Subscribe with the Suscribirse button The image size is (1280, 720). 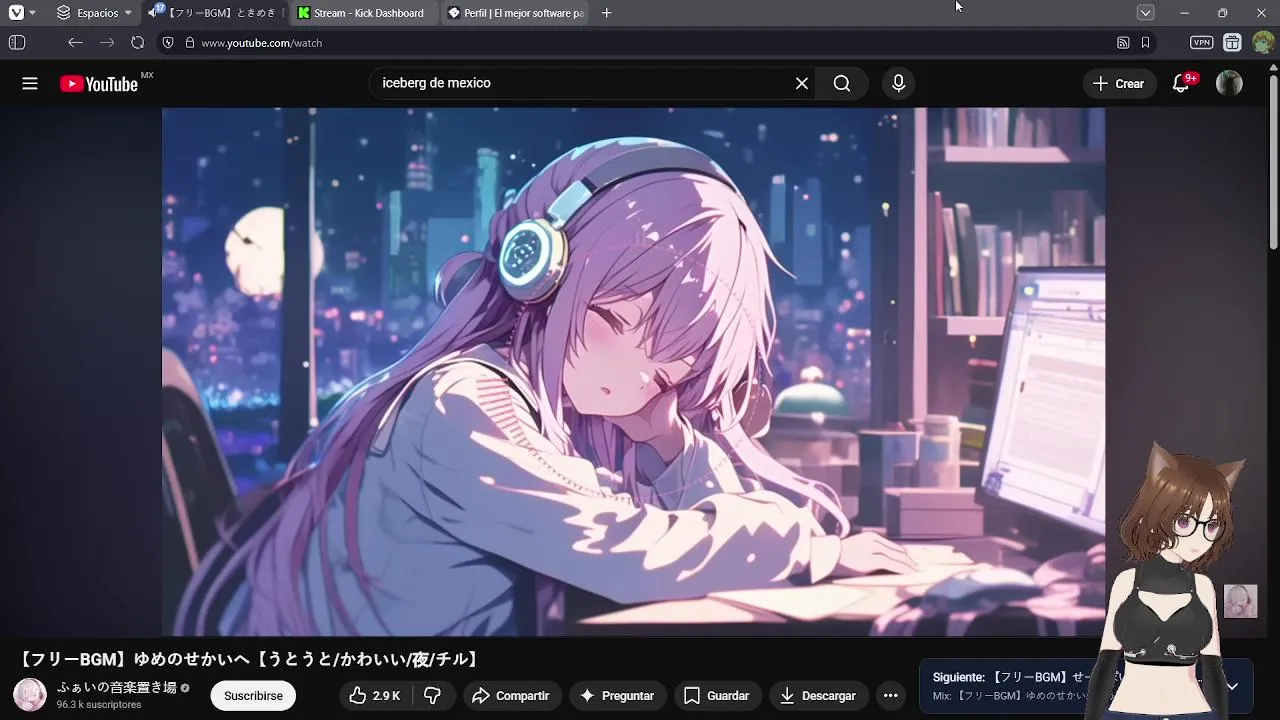(x=253, y=696)
